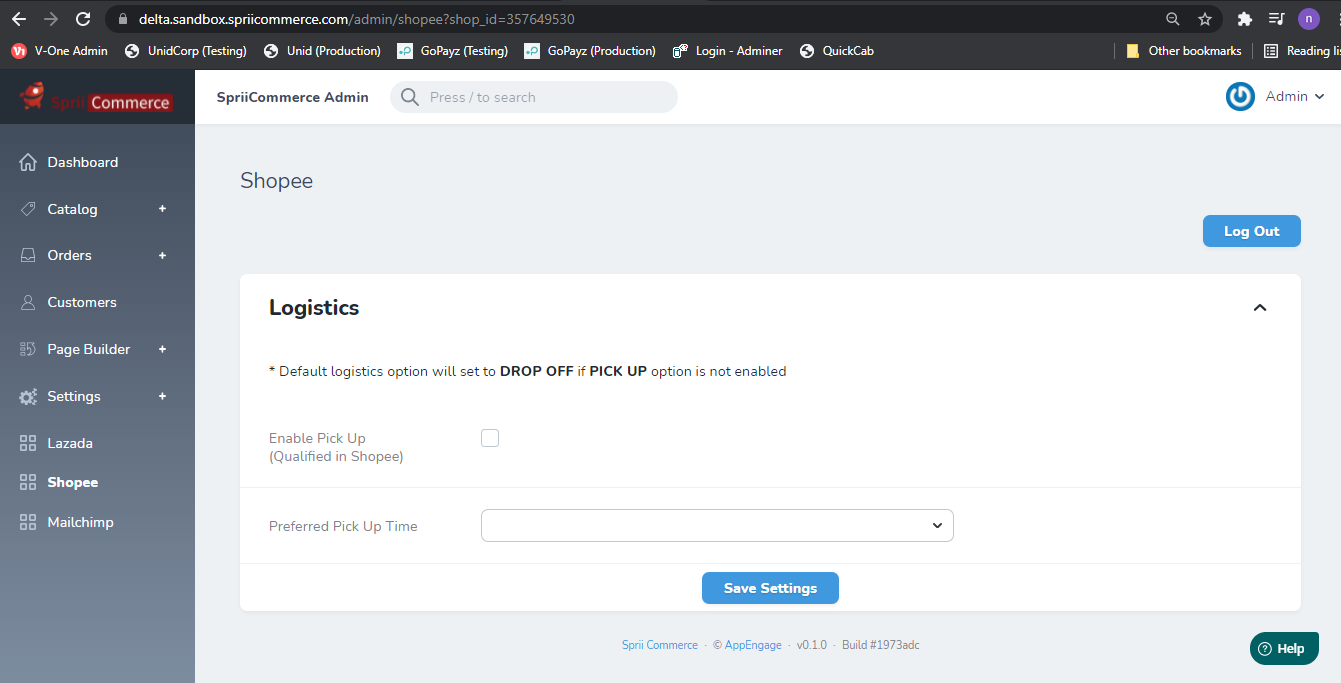This screenshot has width=1341, height=683.
Task: Open the UnidCorp (Testing) bookmark
Action: [x=185, y=51]
